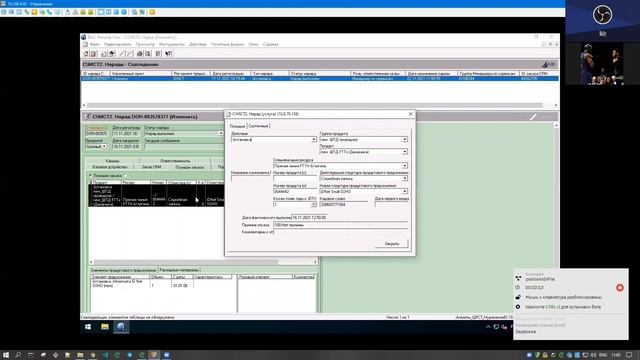Collapse the Позиции заказа section triangle

[91, 176]
